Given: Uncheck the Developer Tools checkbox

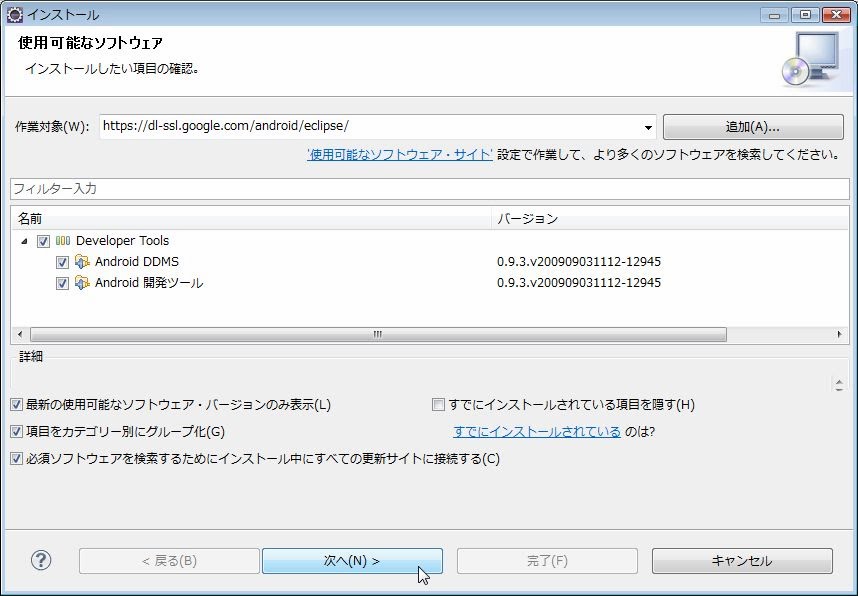Looking at the screenshot, I should 43,241.
